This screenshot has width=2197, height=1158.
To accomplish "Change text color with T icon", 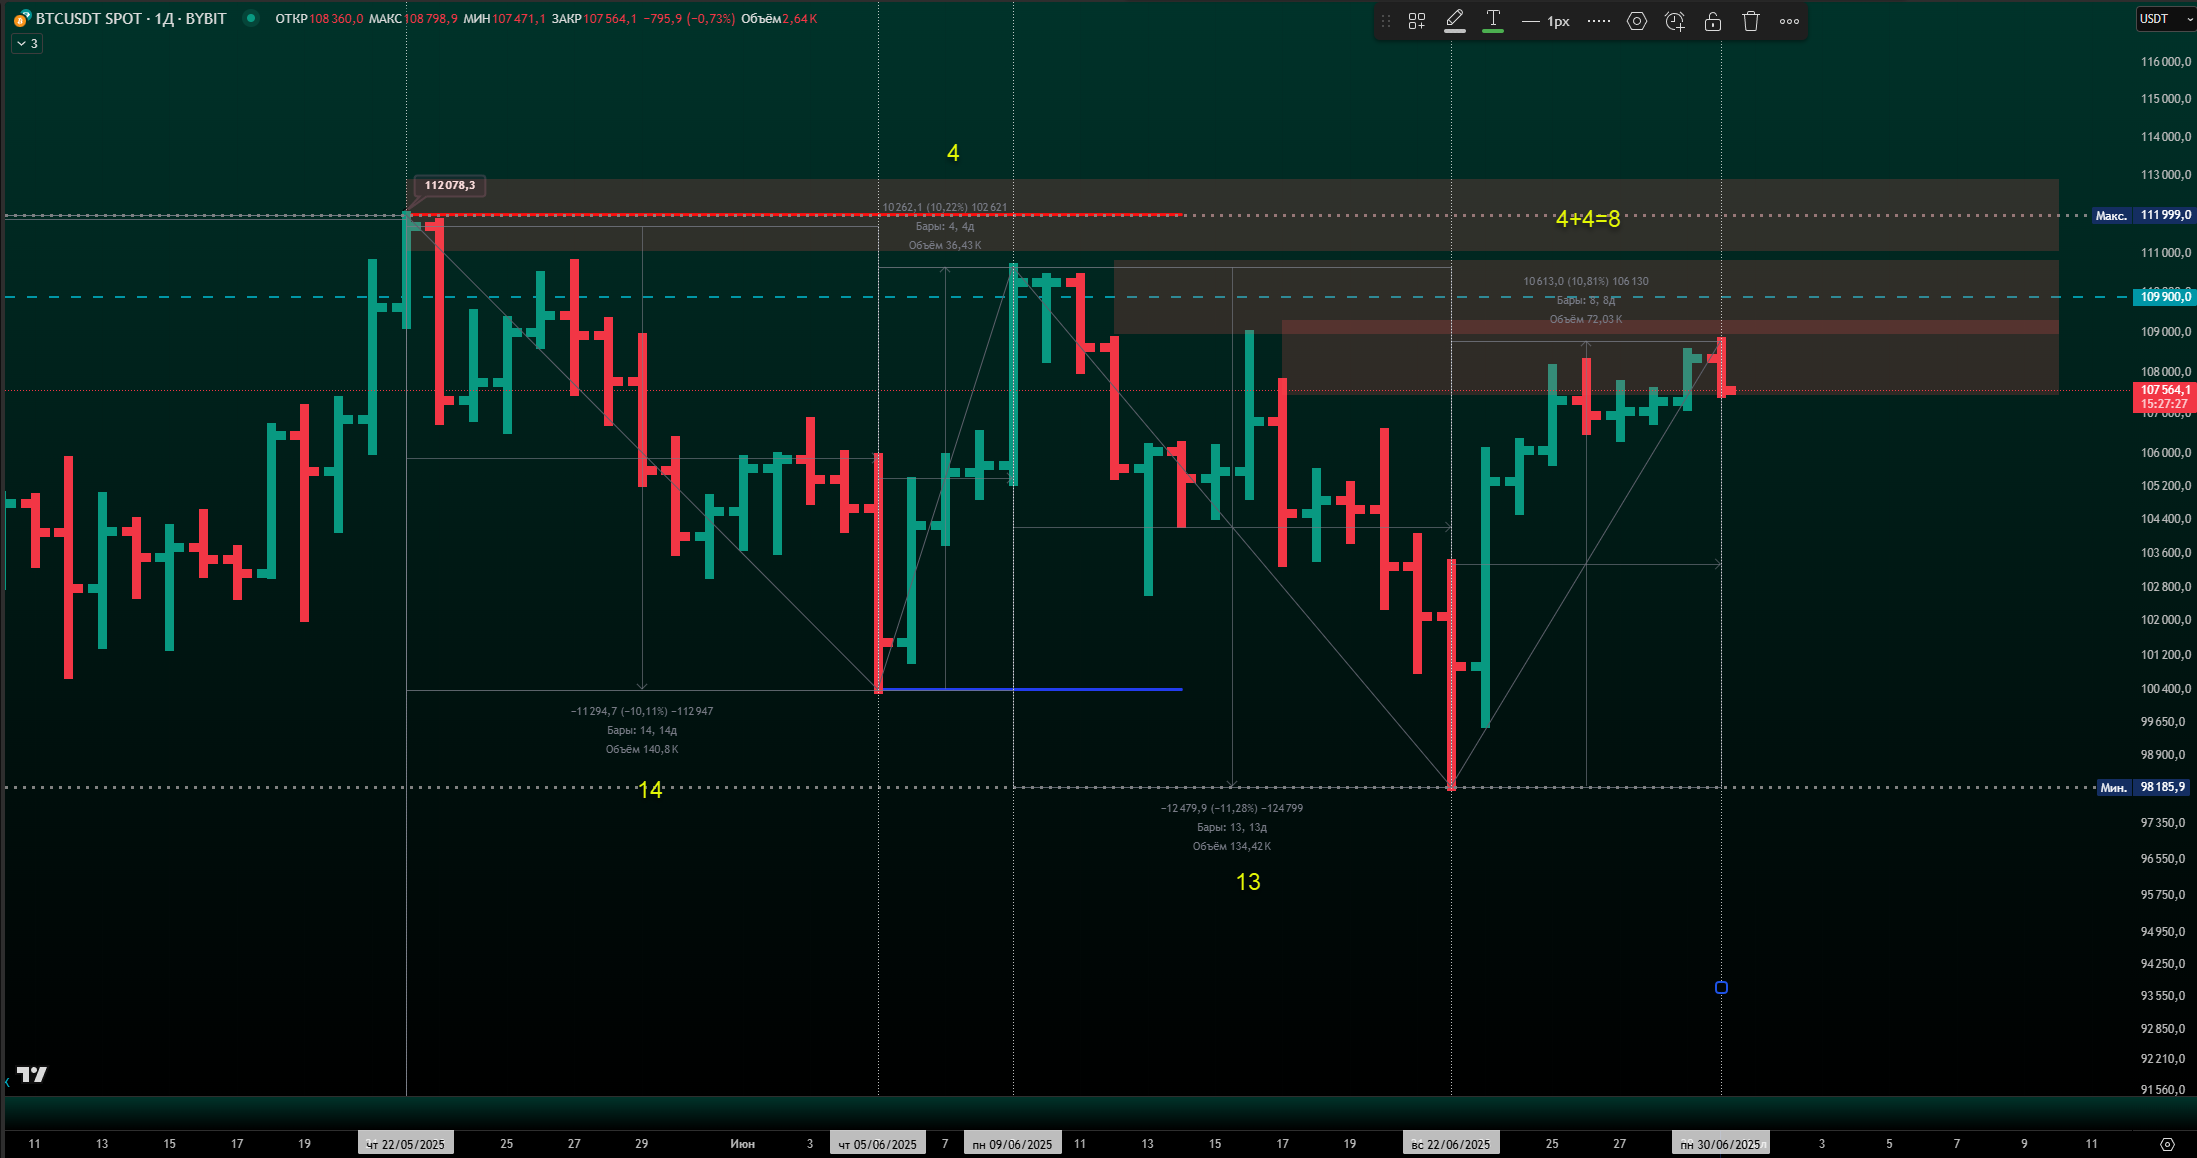I will [x=1493, y=21].
